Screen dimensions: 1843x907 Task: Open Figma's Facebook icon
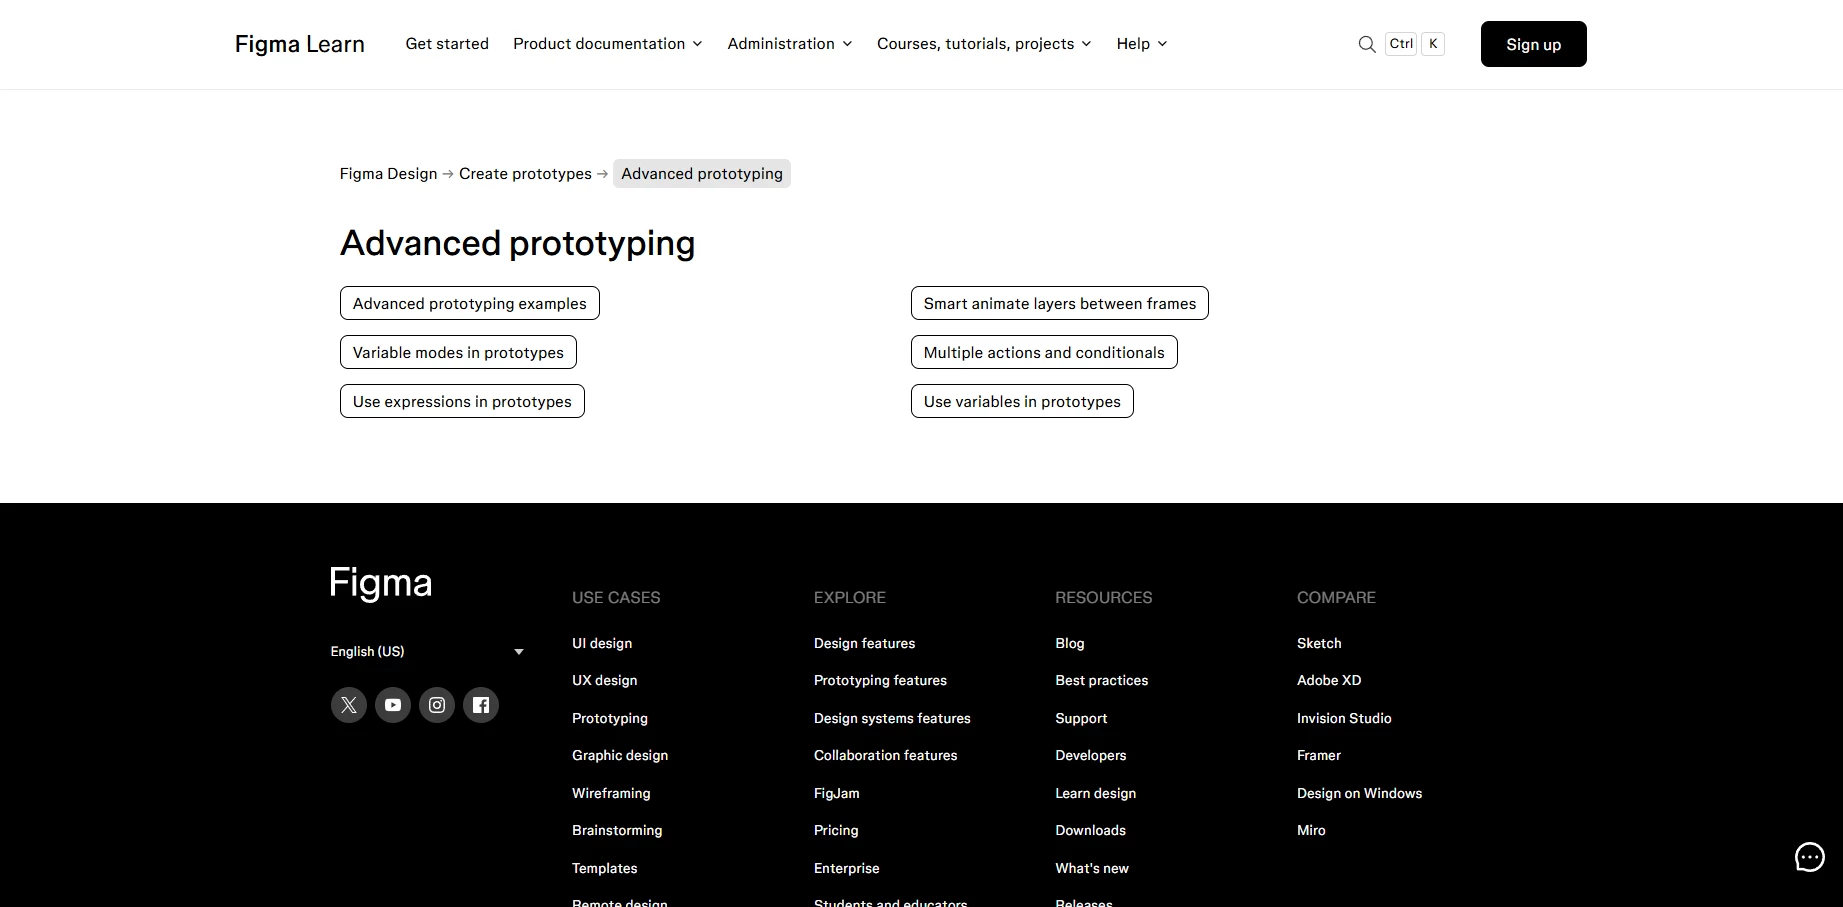tap(481, 705)
